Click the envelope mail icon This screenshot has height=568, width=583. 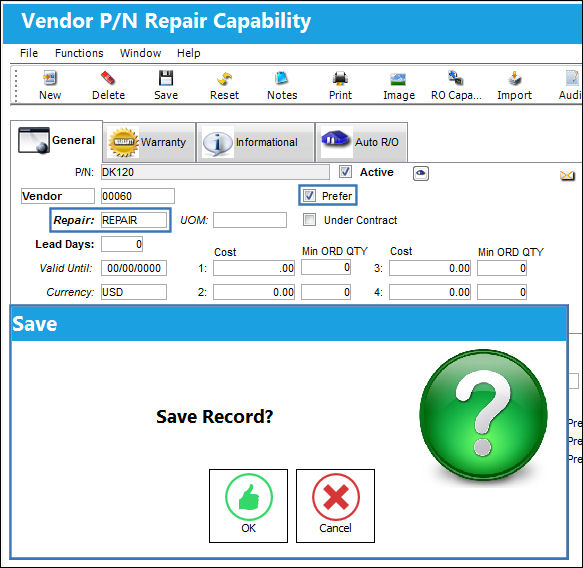[x=567, y=175]
